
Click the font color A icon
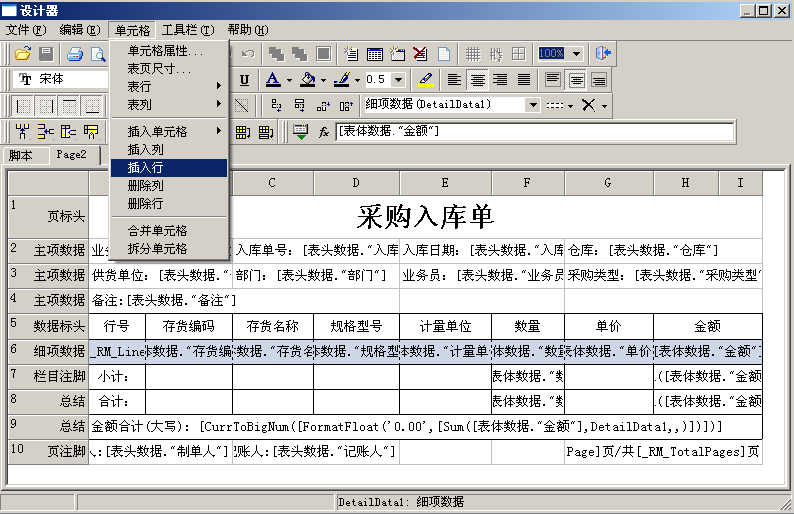click(273, 80)
